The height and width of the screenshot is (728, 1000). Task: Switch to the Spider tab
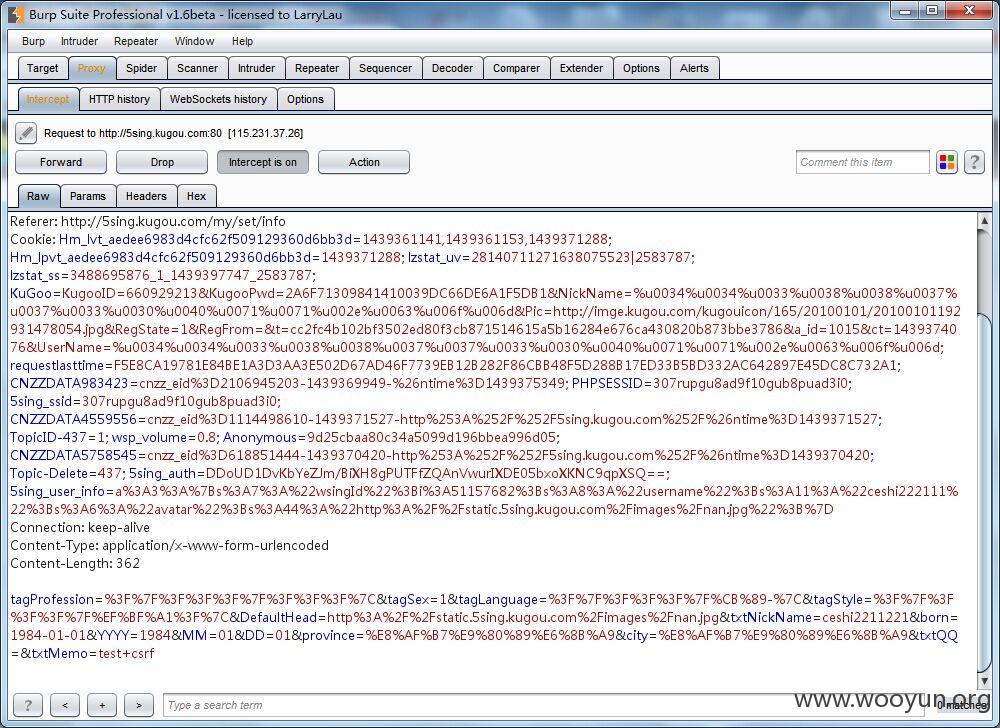[x=142, y=68]
